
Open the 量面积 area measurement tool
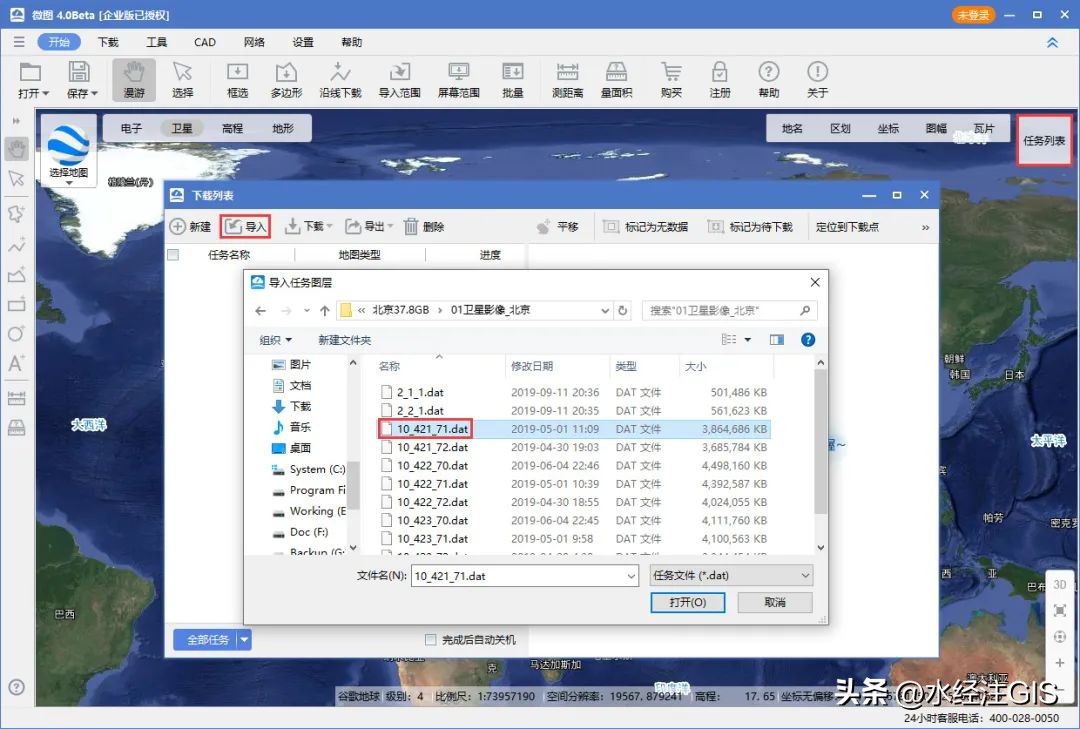(616, 79)
